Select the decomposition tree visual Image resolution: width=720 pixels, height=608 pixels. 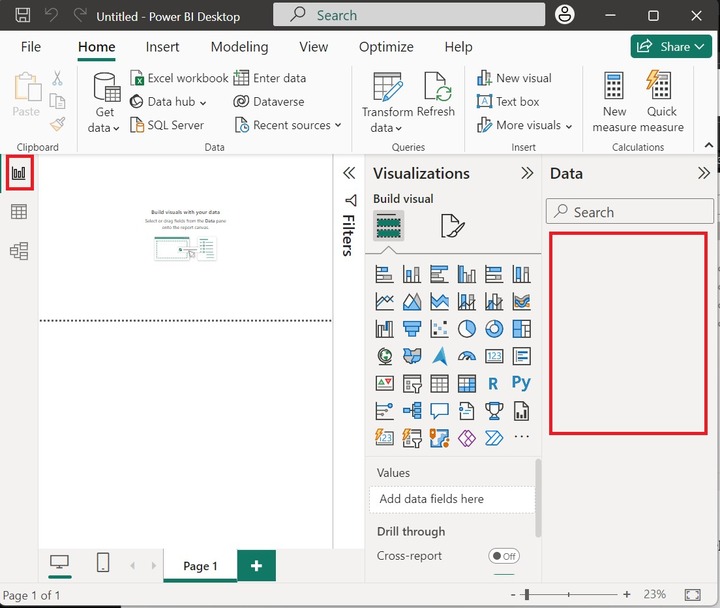[412, 411]
